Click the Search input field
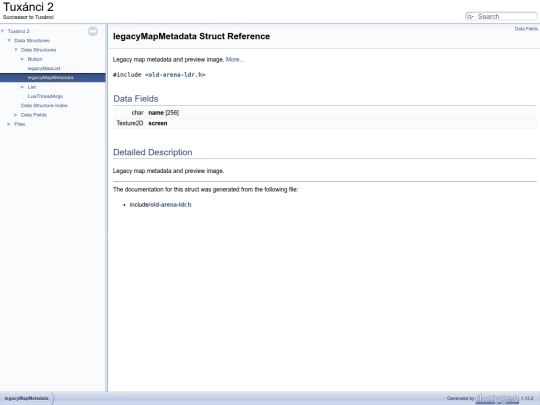The width and height of the screenshot is (540, 405). (506, 17)
